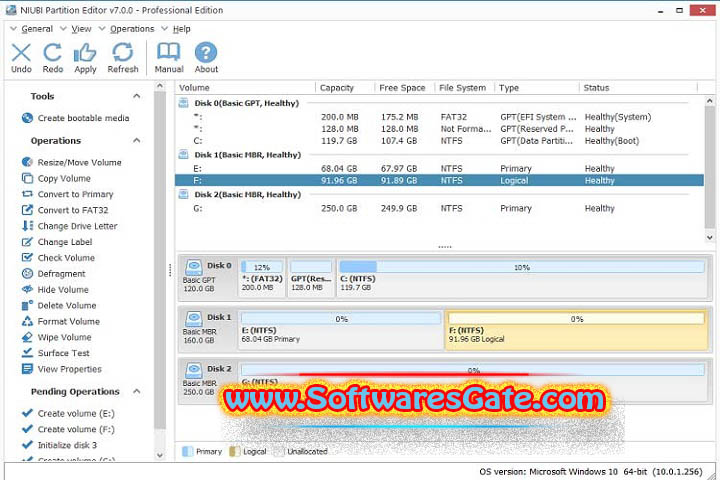Click the Copy Volume icon
The image size is (720, 480).
(x=27, y=178)
